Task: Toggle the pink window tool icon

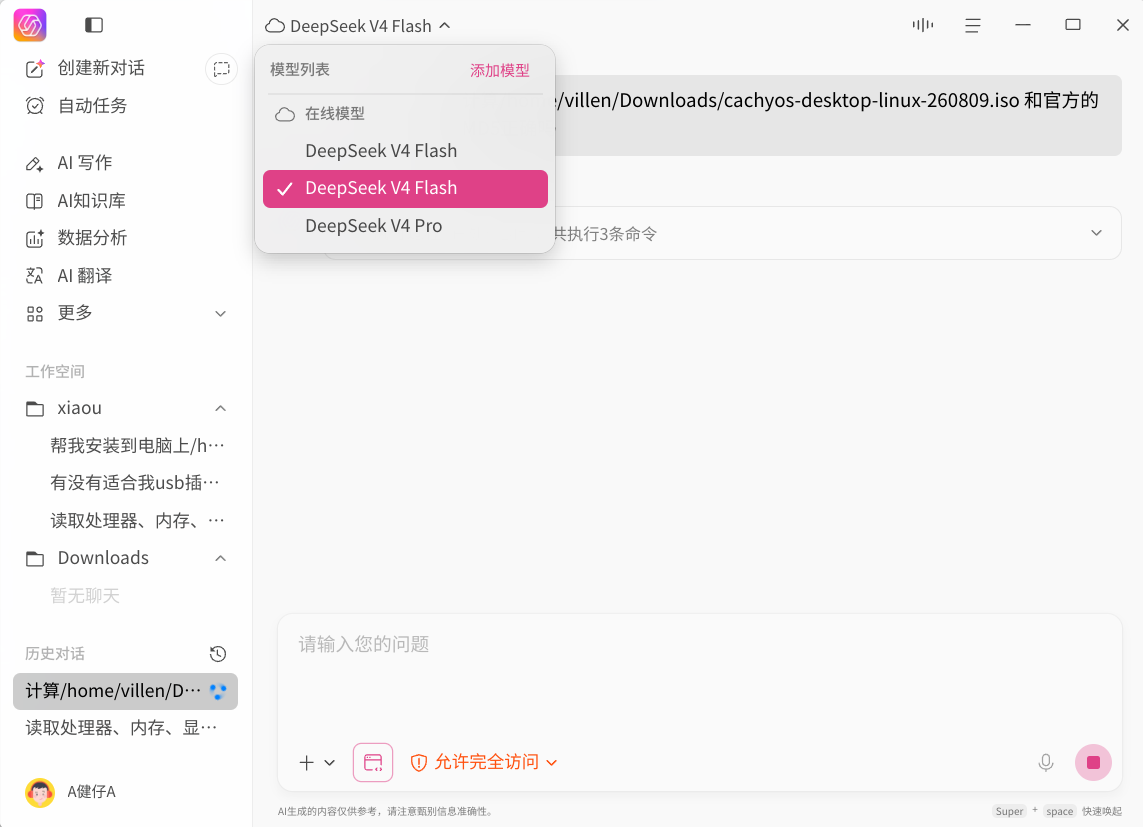Action: click(373, 763)
